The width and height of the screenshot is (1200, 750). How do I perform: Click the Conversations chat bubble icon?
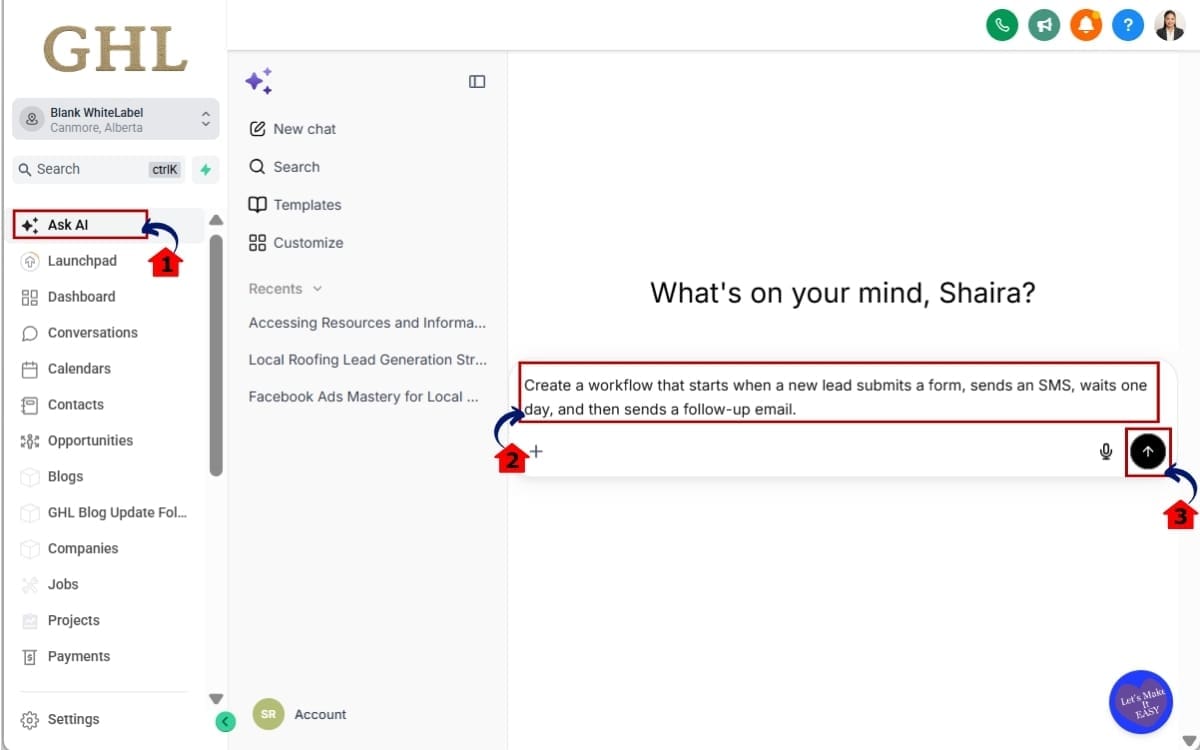[29, 333]
